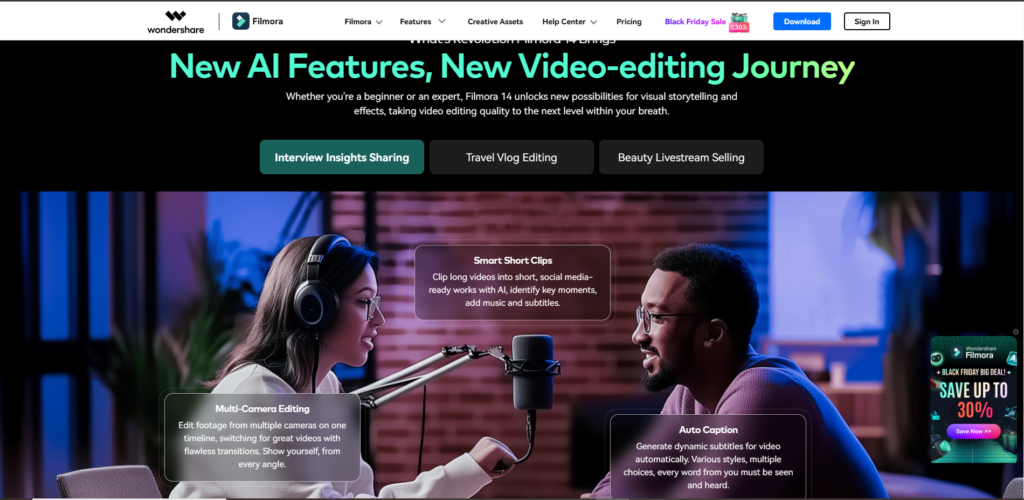The image size is (1024, 500).
Task: Open the Auto Caption feature card
Action: pos(708,457)
